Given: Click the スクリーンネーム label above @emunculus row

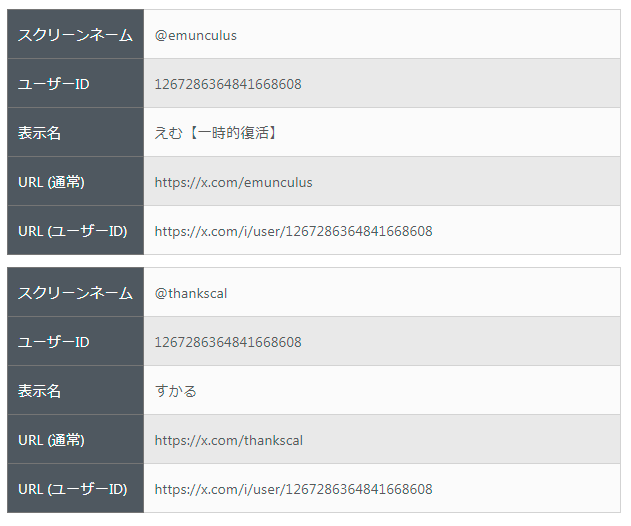Looking at the screenshot, I should click(x=75, y=35).
